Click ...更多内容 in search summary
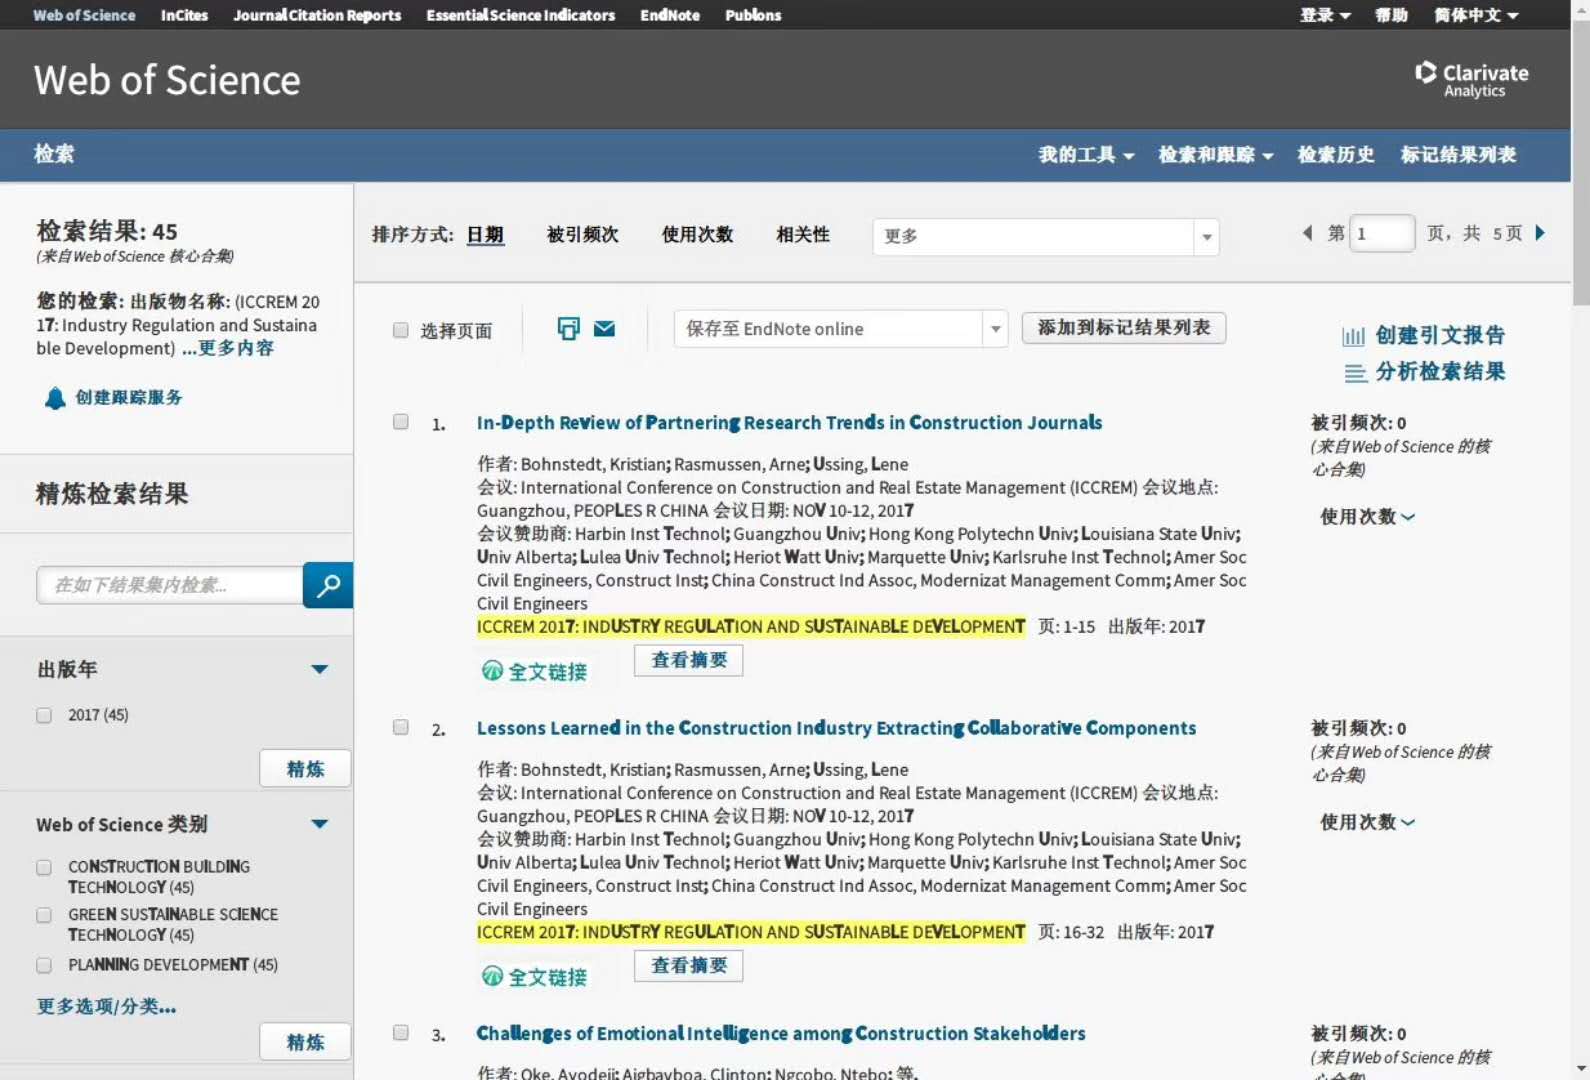Viewport: 1590px width, 1080px height. [x=228, y=349]
